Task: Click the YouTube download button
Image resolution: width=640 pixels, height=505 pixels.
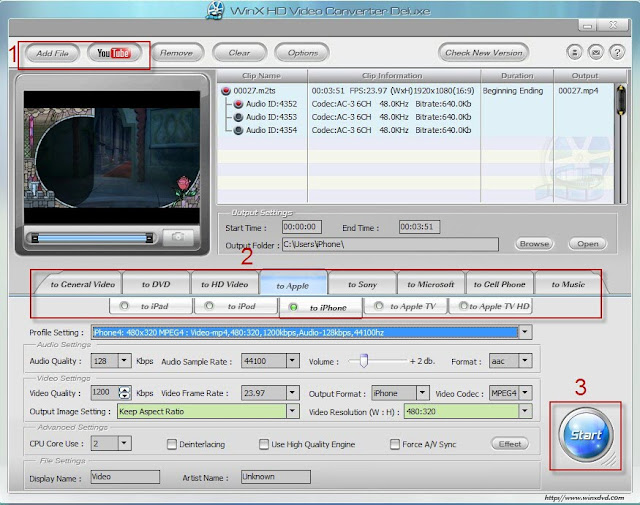Action: click(x=114, y=53)
